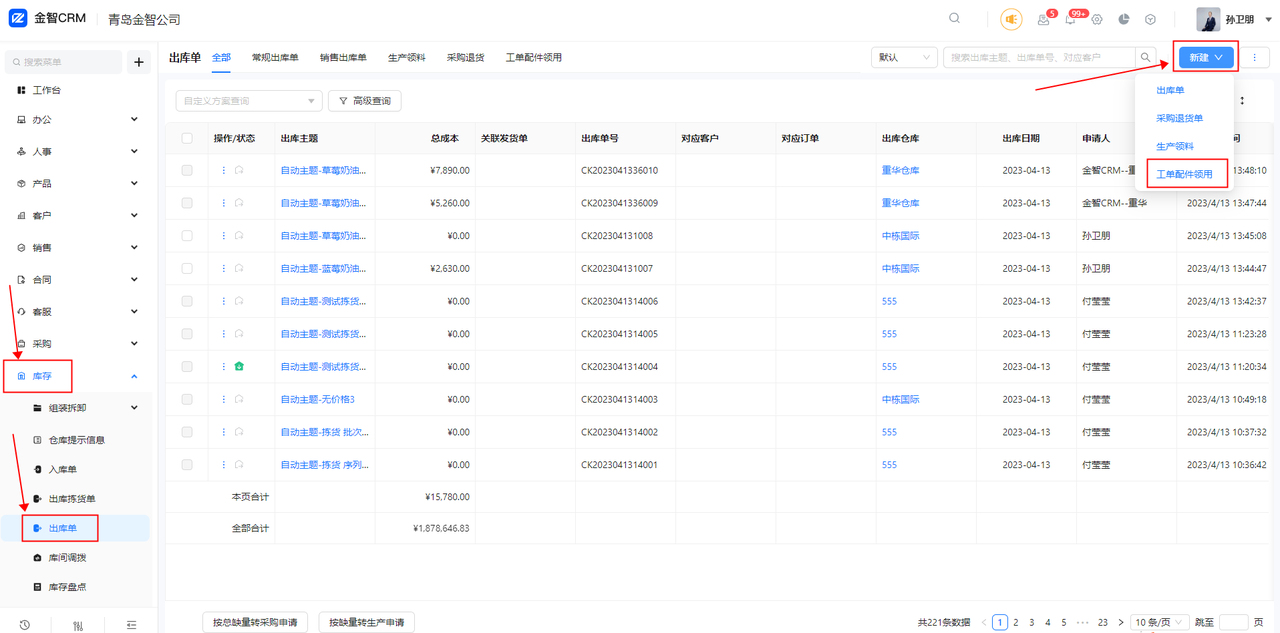Click the global search magnifier icon in header
The image size is (1280, 633).
pos(954,18)
